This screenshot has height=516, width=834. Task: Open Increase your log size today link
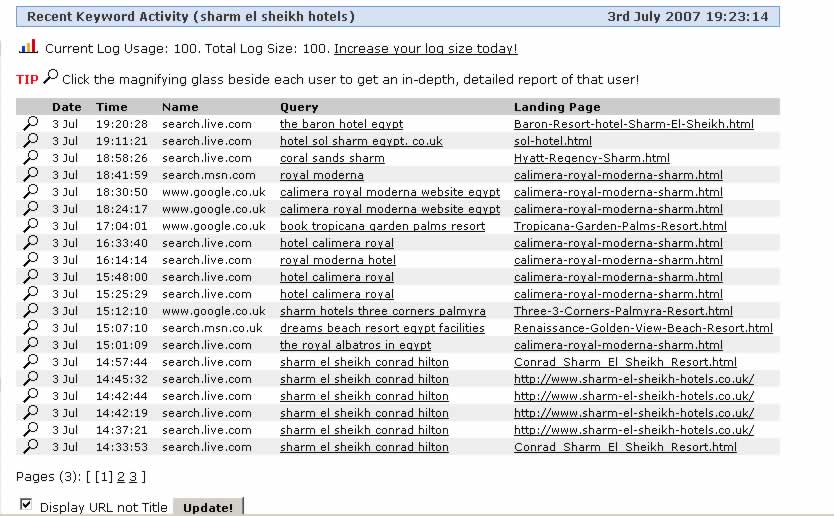click(x=426, y=49)
